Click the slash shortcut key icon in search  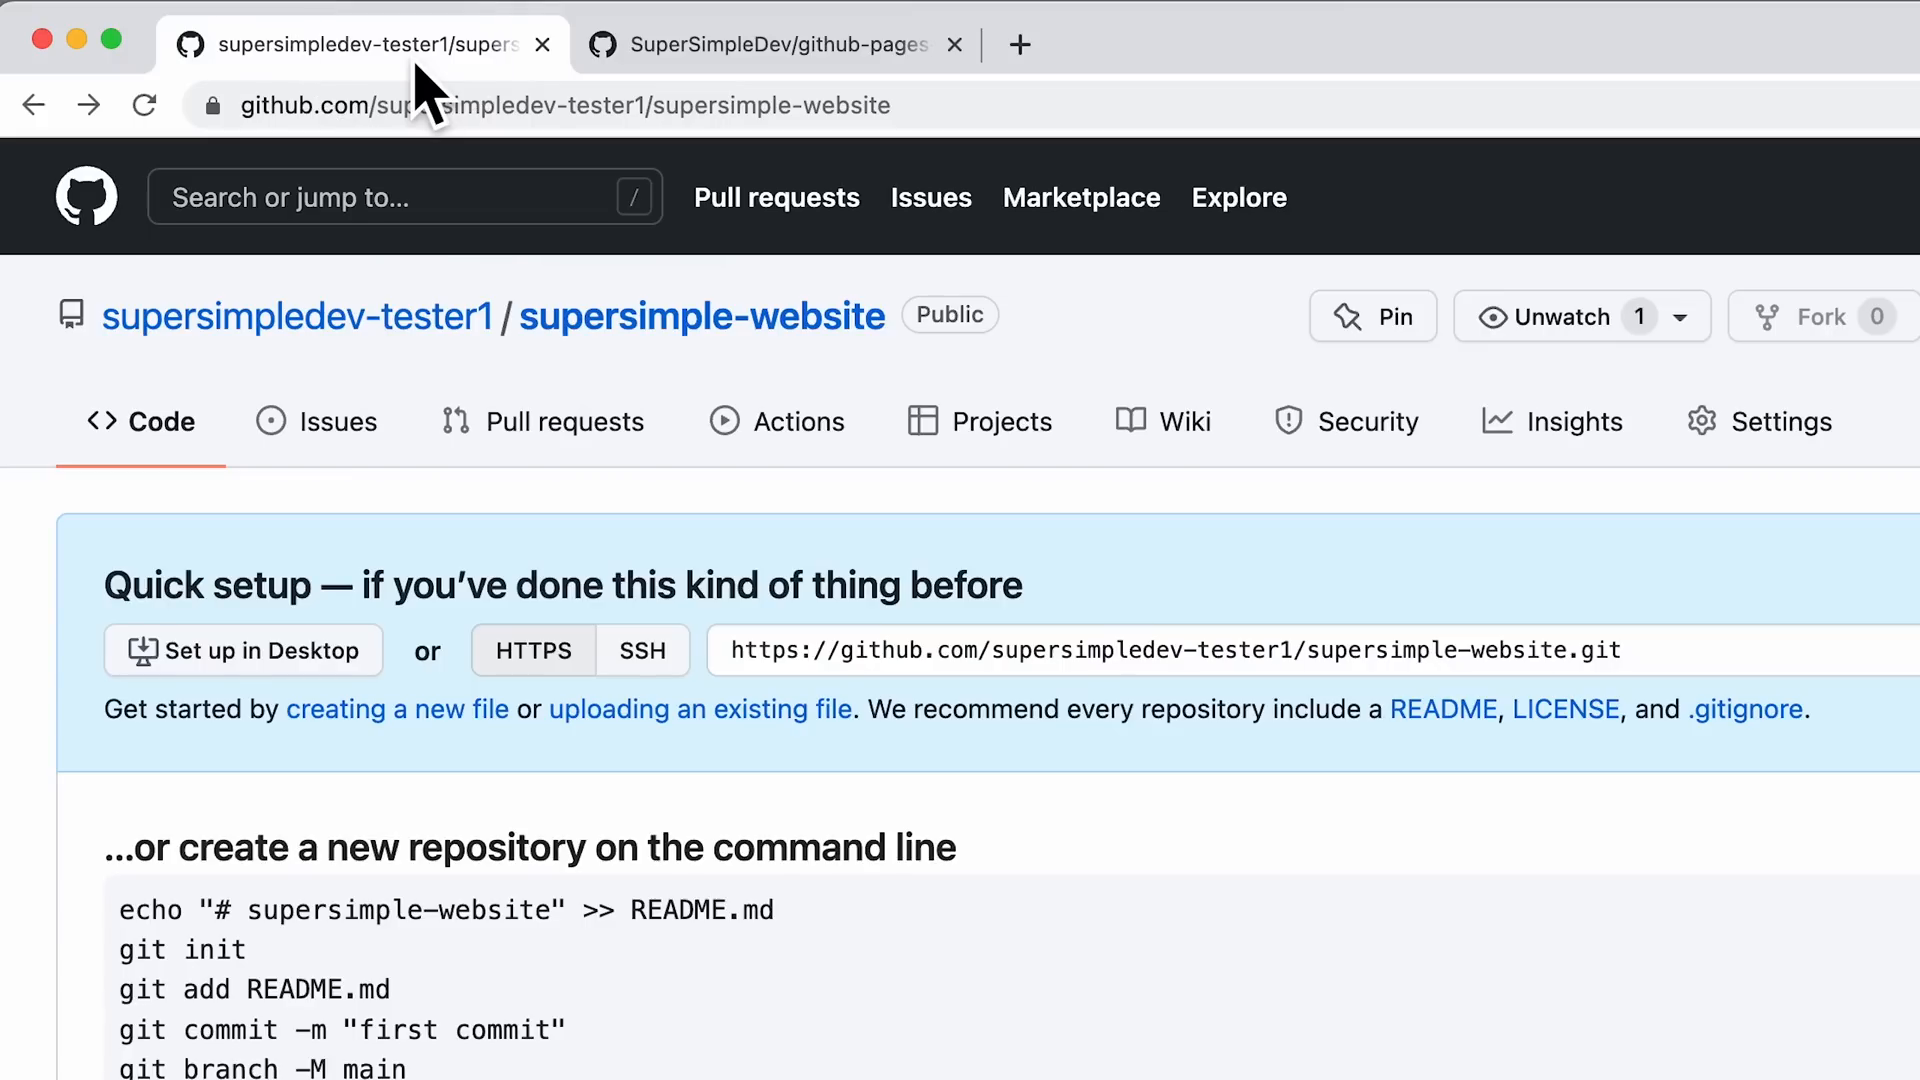(634, 197)
